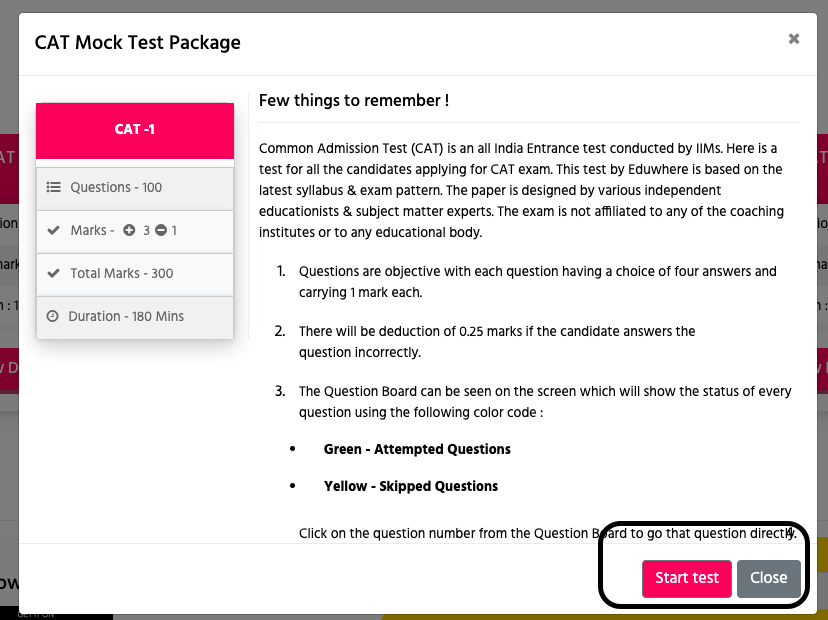The height and width of the screenshot is (620, 828).
Task: Click the Green - Attempted Questions bullet
Action: [x=417, y=449]
